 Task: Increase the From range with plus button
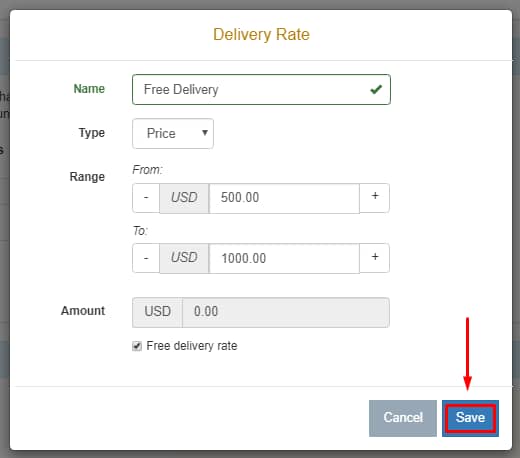(x=374, y=198)
